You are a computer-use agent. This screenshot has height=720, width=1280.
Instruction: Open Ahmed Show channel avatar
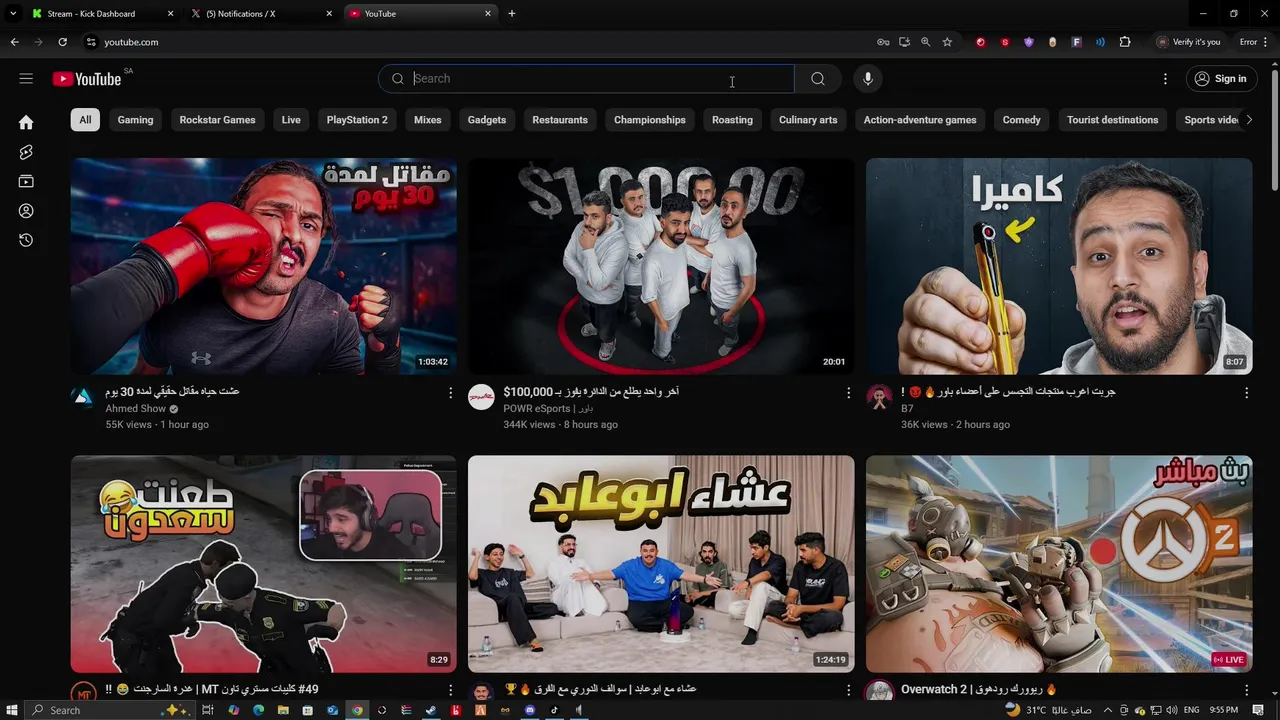83,397
